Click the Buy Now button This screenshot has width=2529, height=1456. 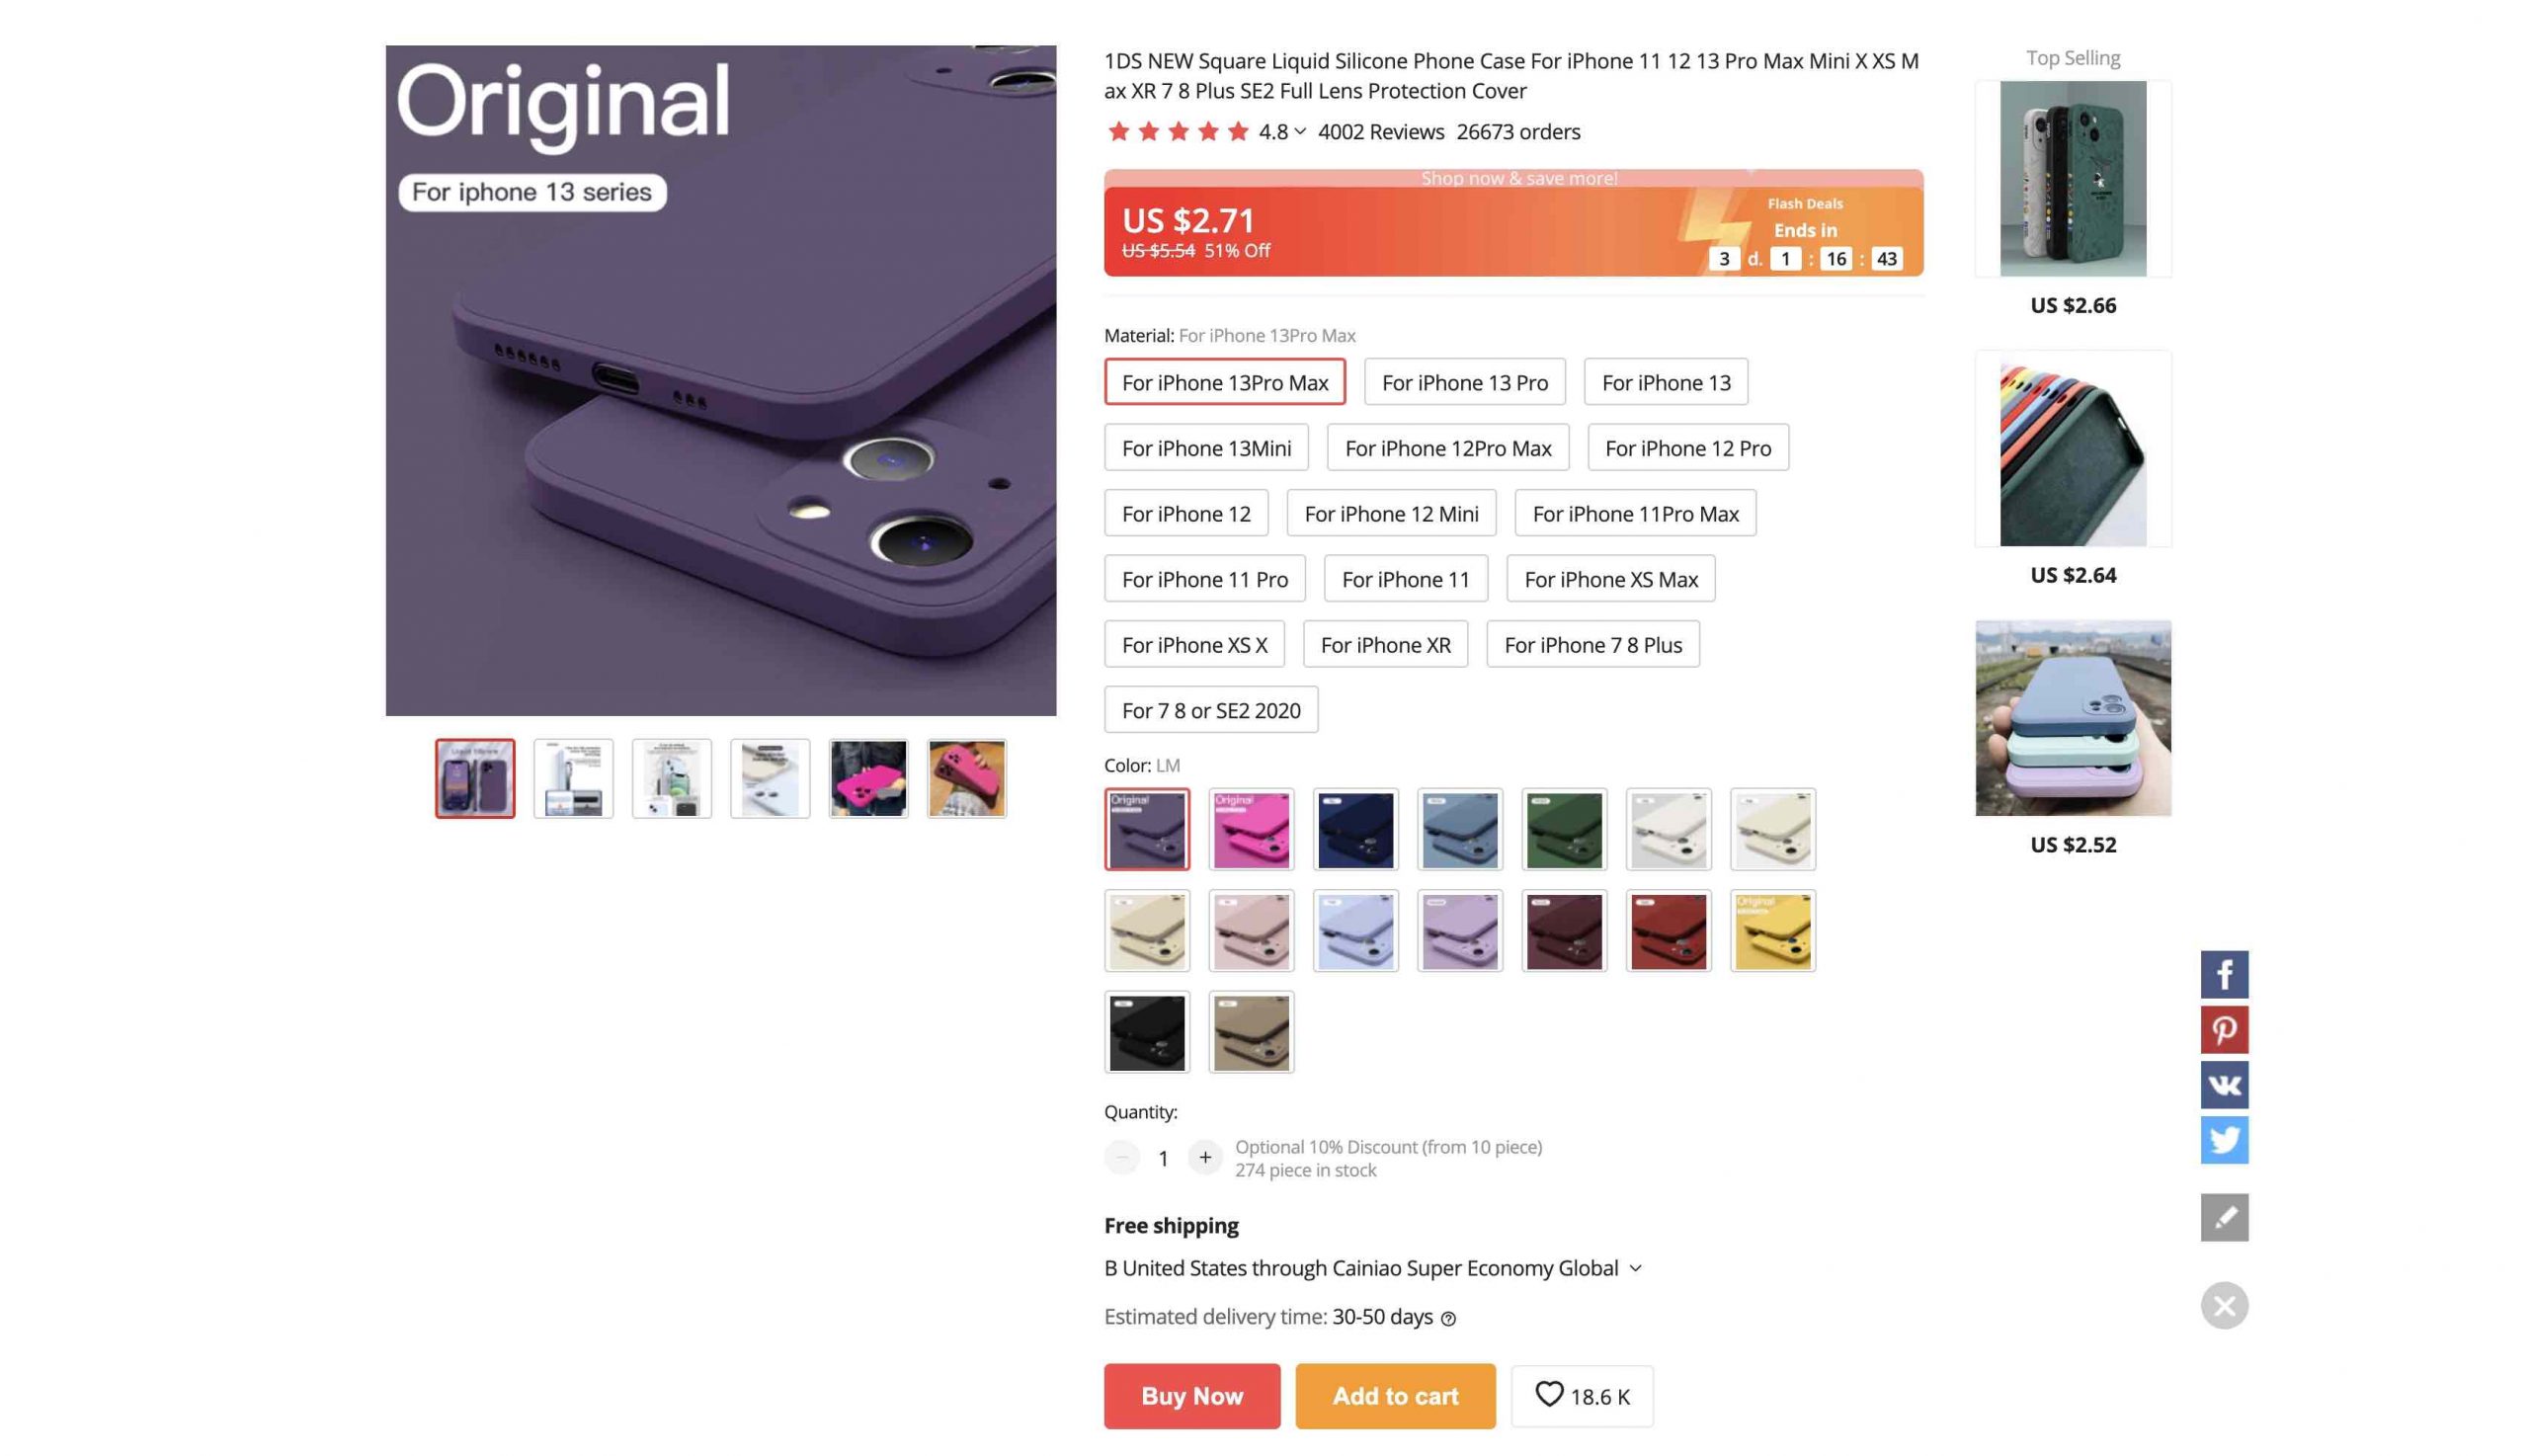point(1191,1396)
